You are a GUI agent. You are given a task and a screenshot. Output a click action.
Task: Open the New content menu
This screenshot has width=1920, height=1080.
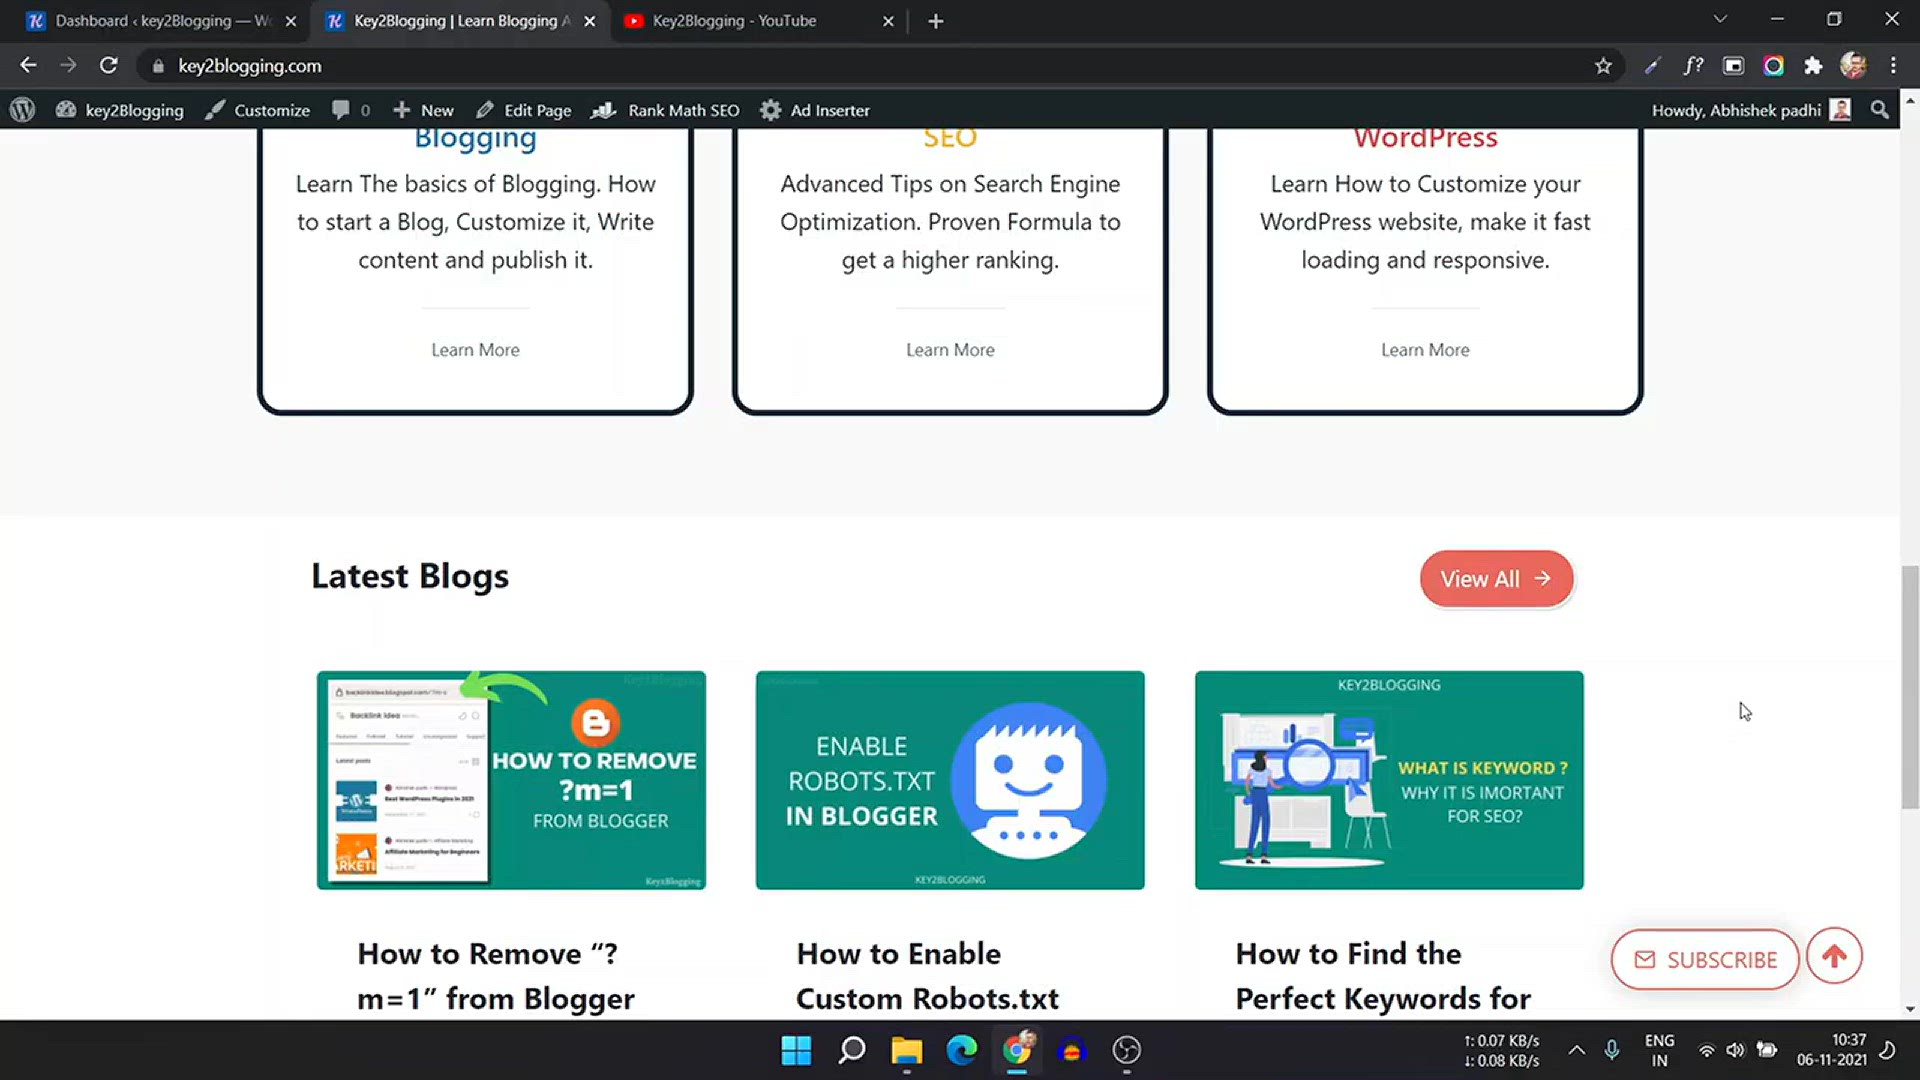click(x=423, y=110)
